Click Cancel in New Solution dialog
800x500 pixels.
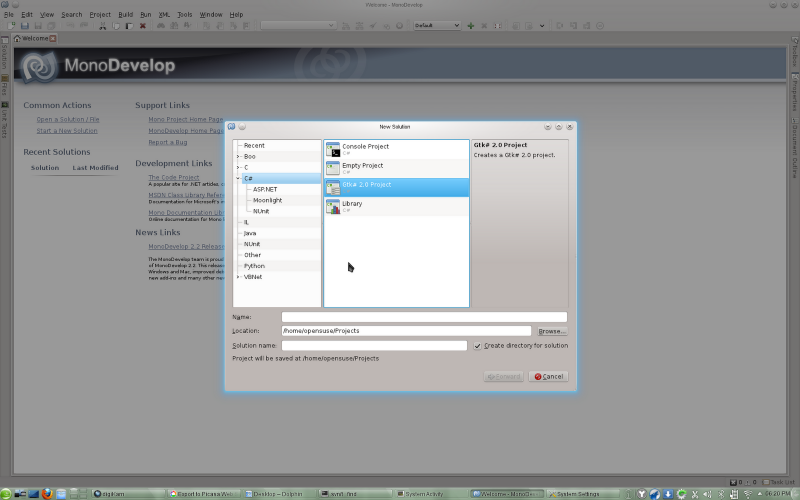[x=548, y=377]
